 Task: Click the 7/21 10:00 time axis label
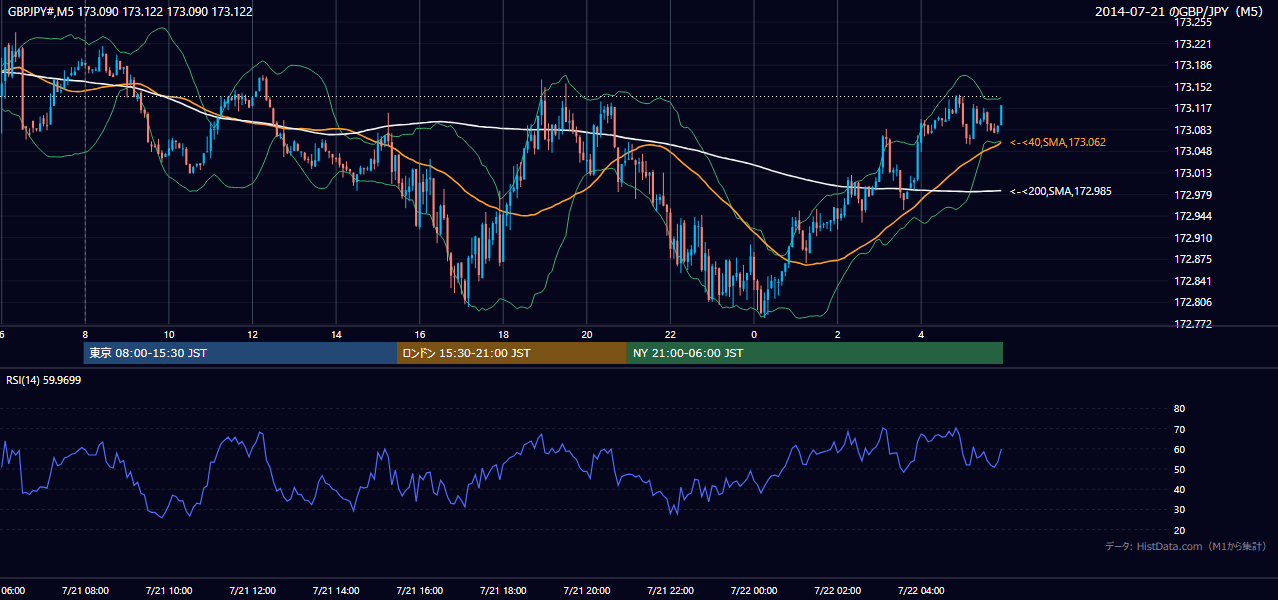pos(169,590)
